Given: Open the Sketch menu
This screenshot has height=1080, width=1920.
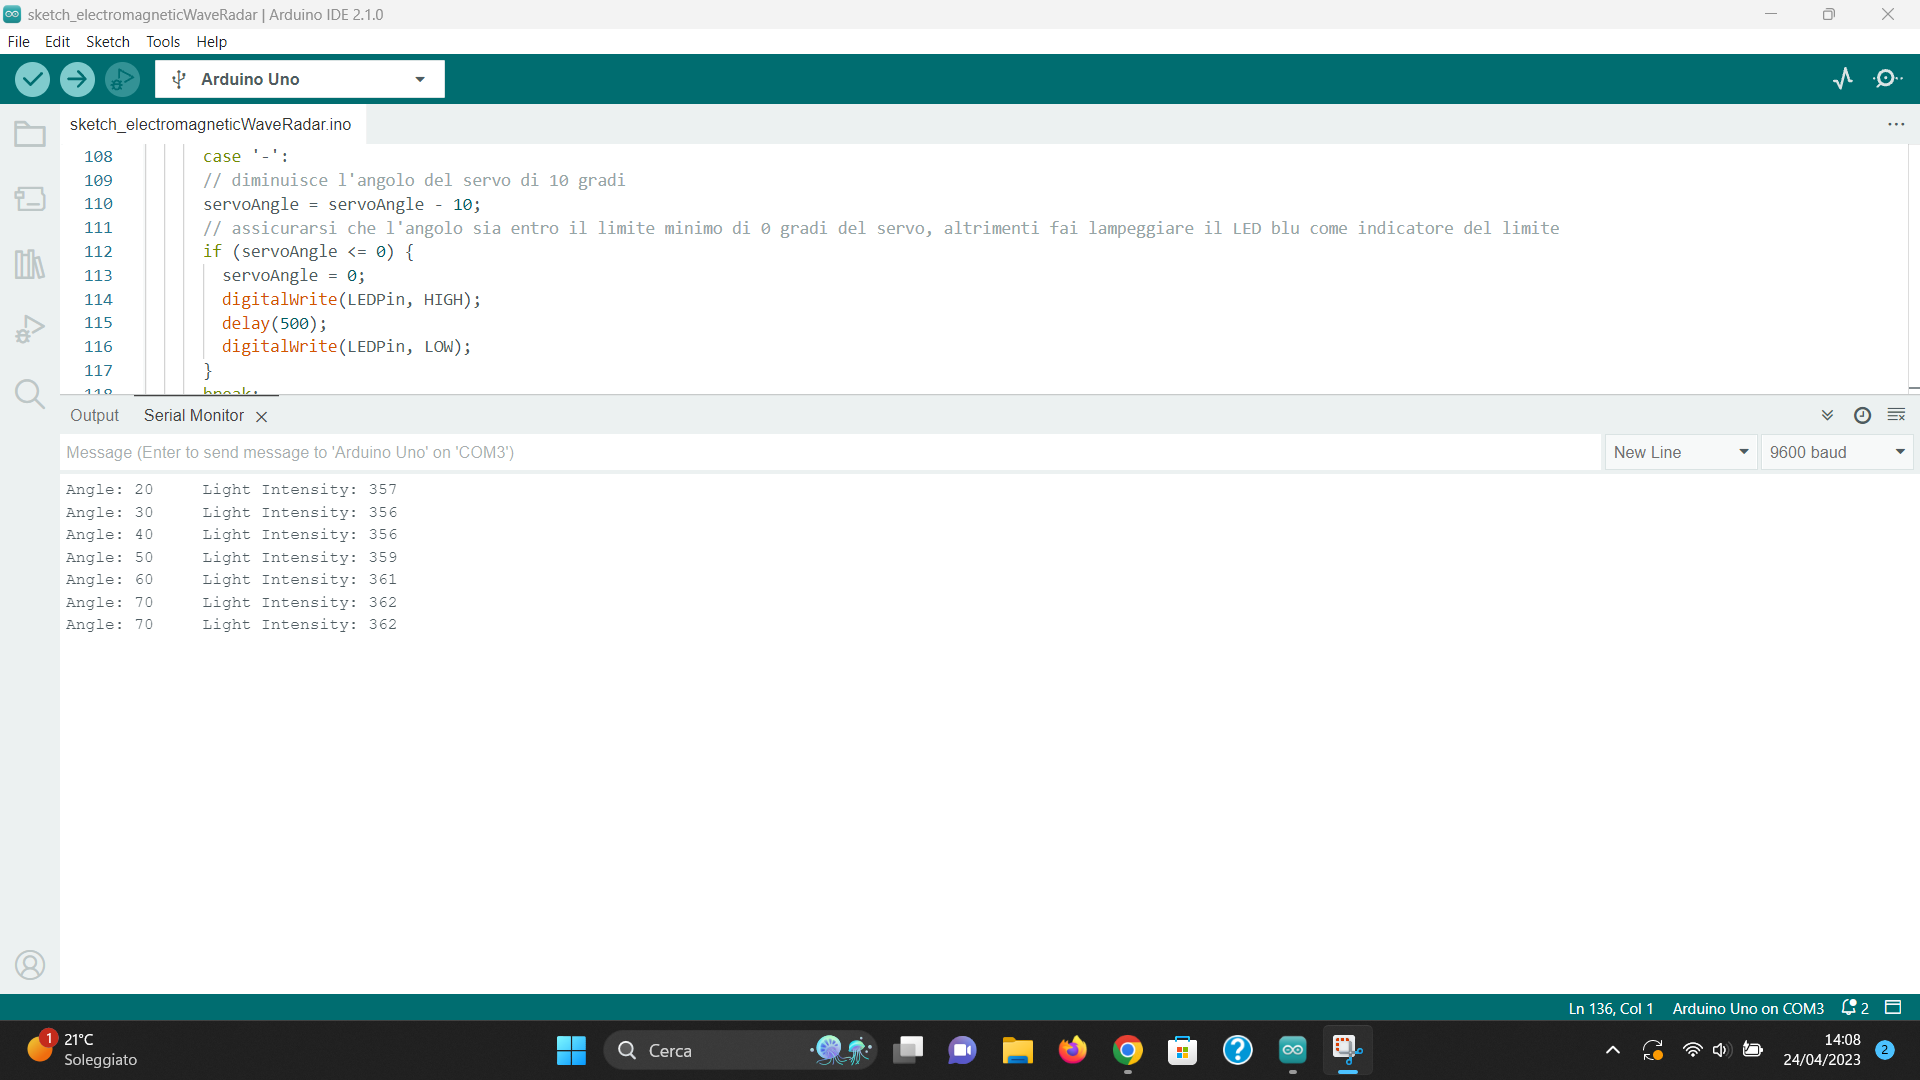Looking at the screenshot, I should pyautogui.click(x=107, y=41).
